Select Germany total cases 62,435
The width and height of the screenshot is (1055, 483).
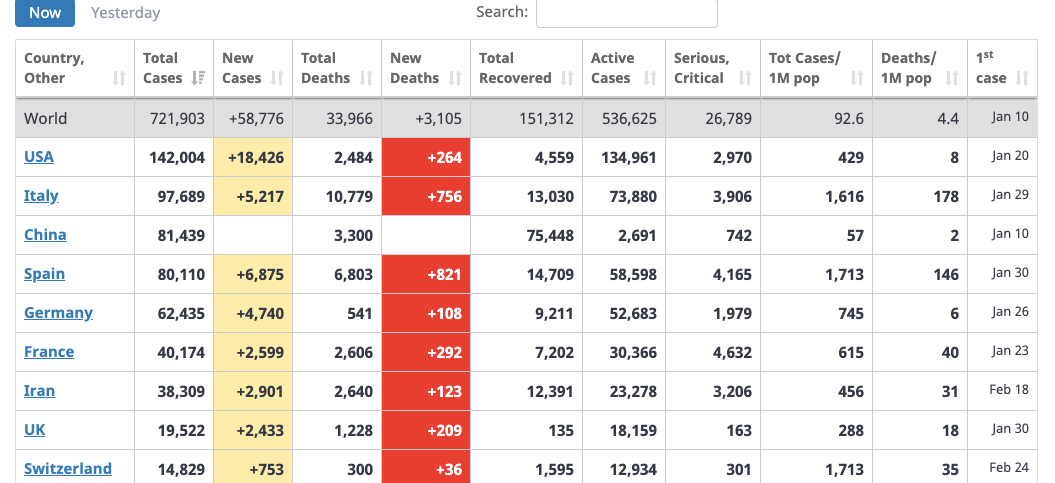181,313
